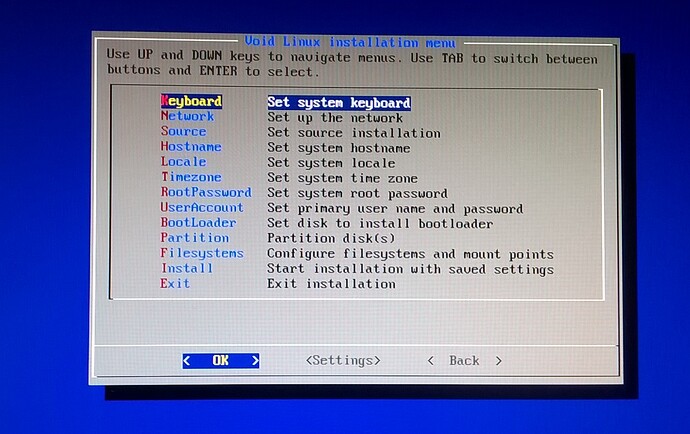Click 'Configure filesystems and mount points' text
690x434 pixels.
410,254
